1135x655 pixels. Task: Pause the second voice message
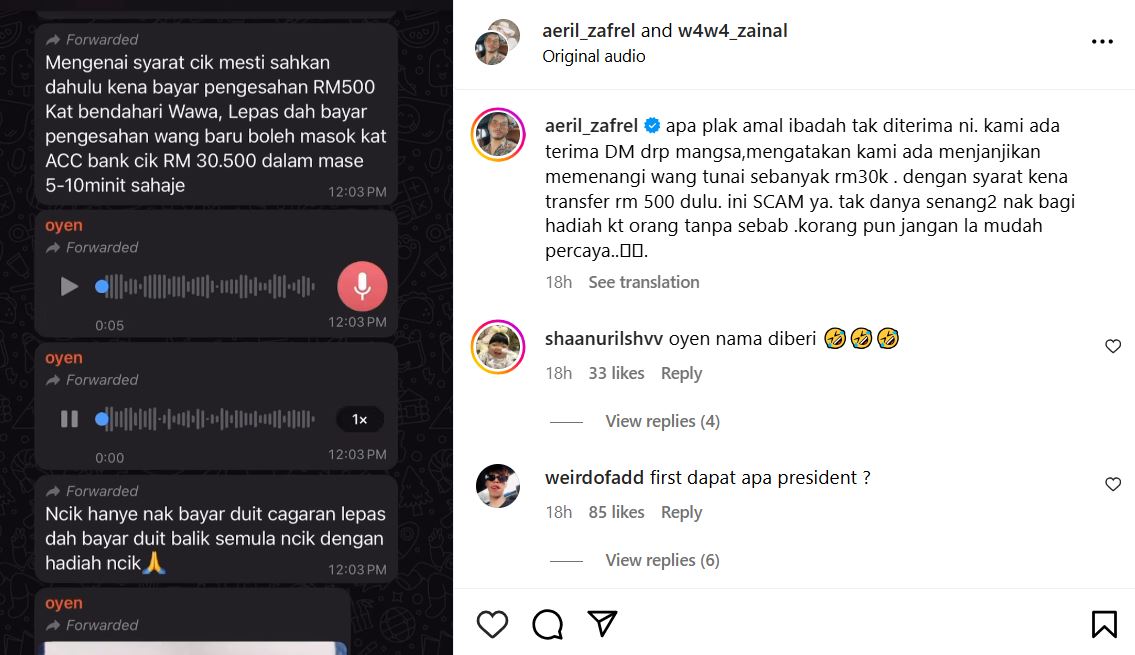69,419
